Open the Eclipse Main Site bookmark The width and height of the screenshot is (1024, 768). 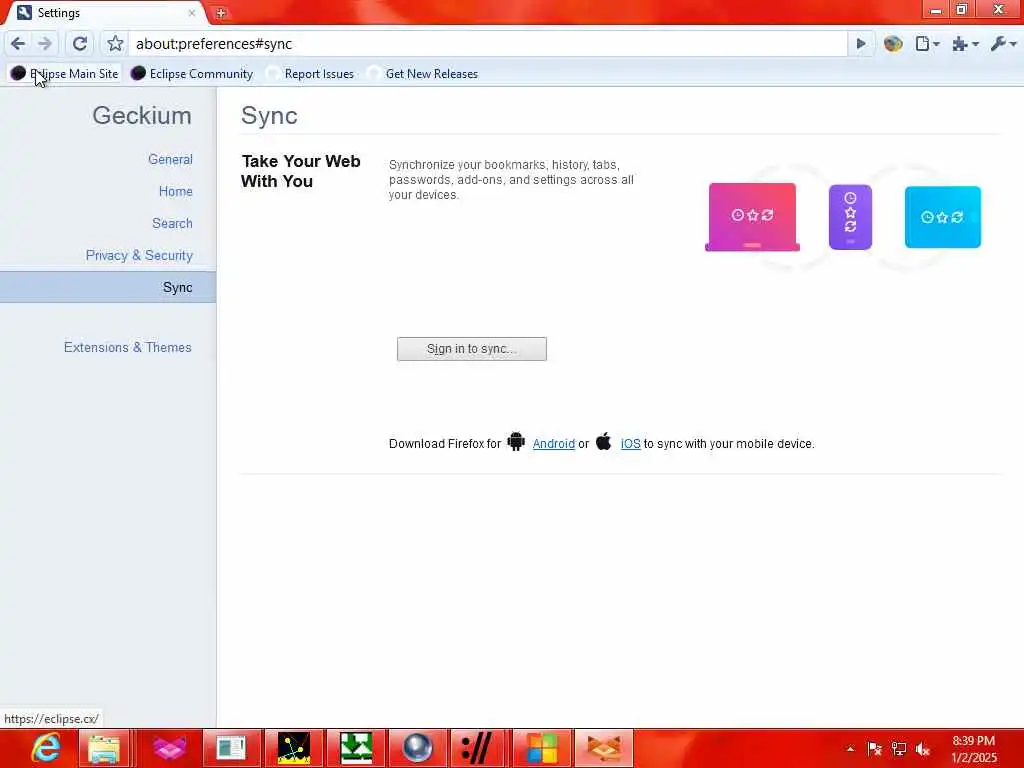64,74
